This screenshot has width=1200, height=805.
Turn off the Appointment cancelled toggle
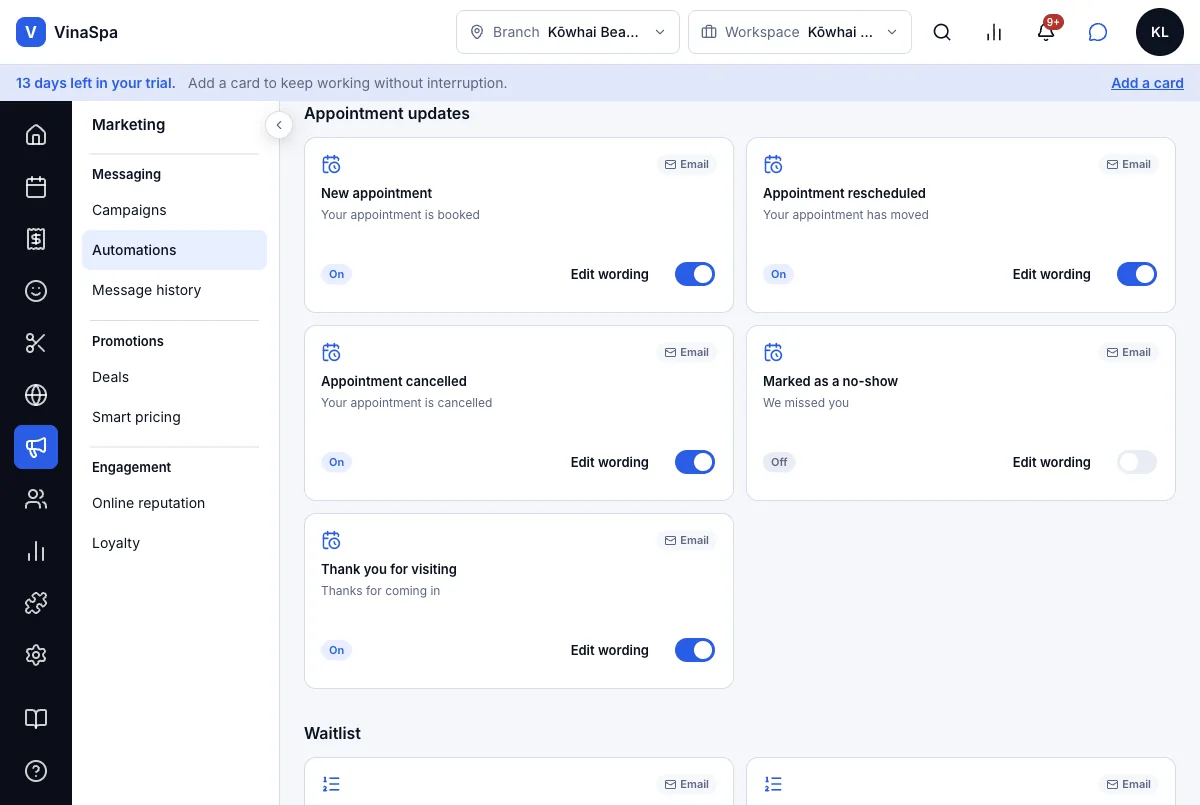[695, 462]
